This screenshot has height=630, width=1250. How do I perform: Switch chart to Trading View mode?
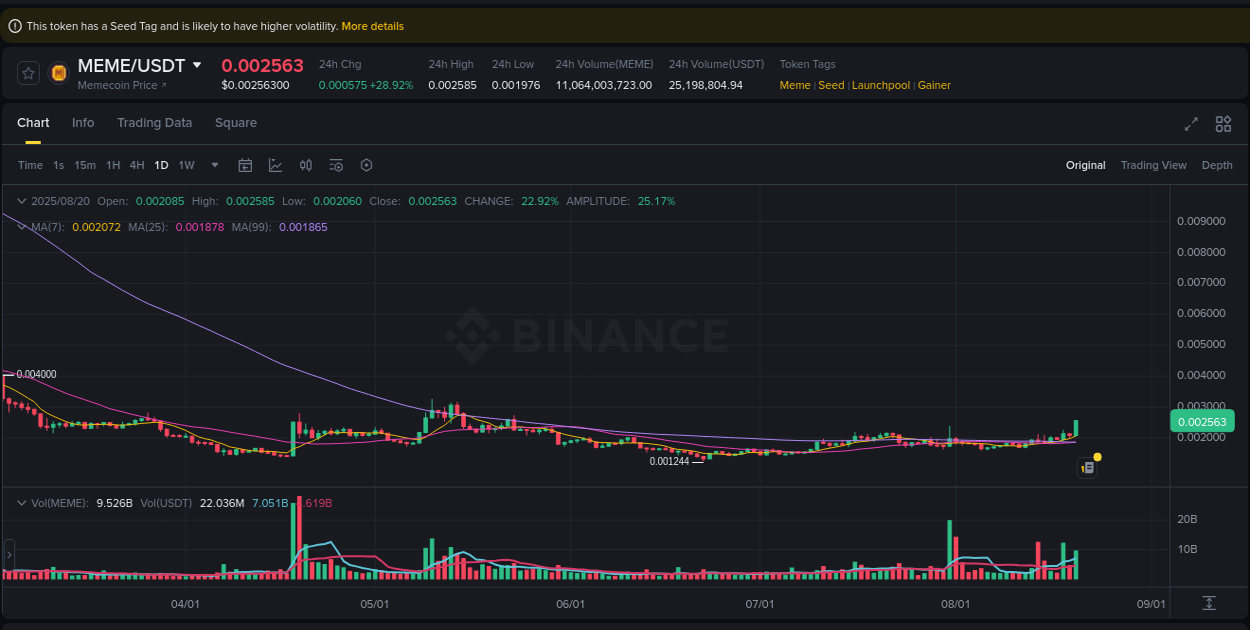pos(1153,165)
